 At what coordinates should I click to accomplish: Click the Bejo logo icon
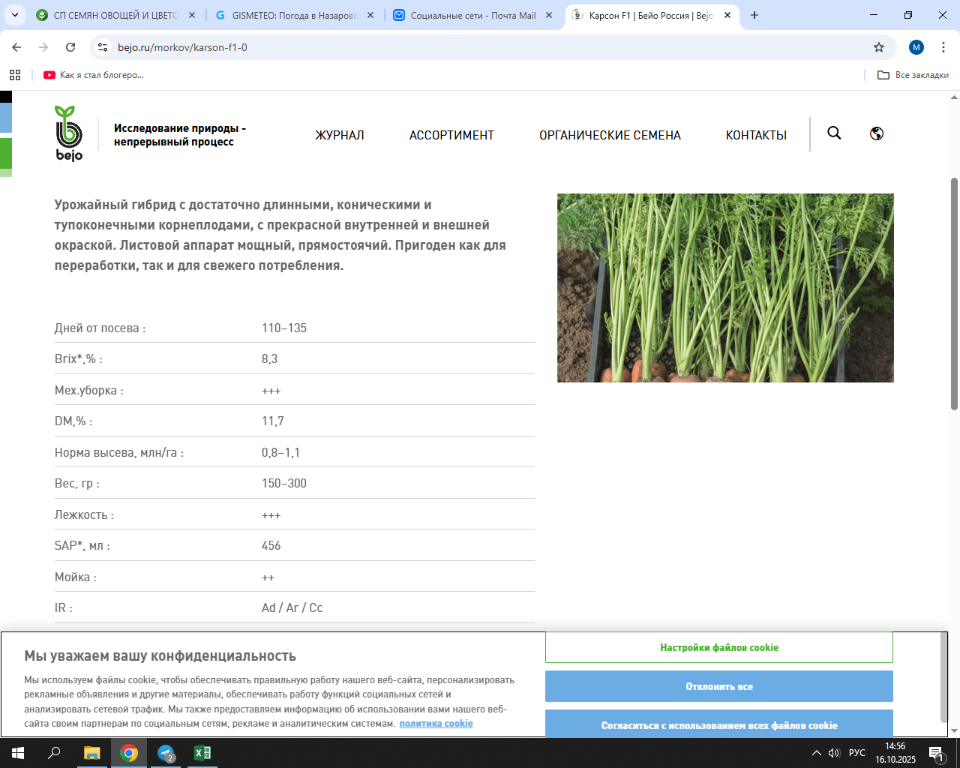pyautogui.click(x=68, y=133)
